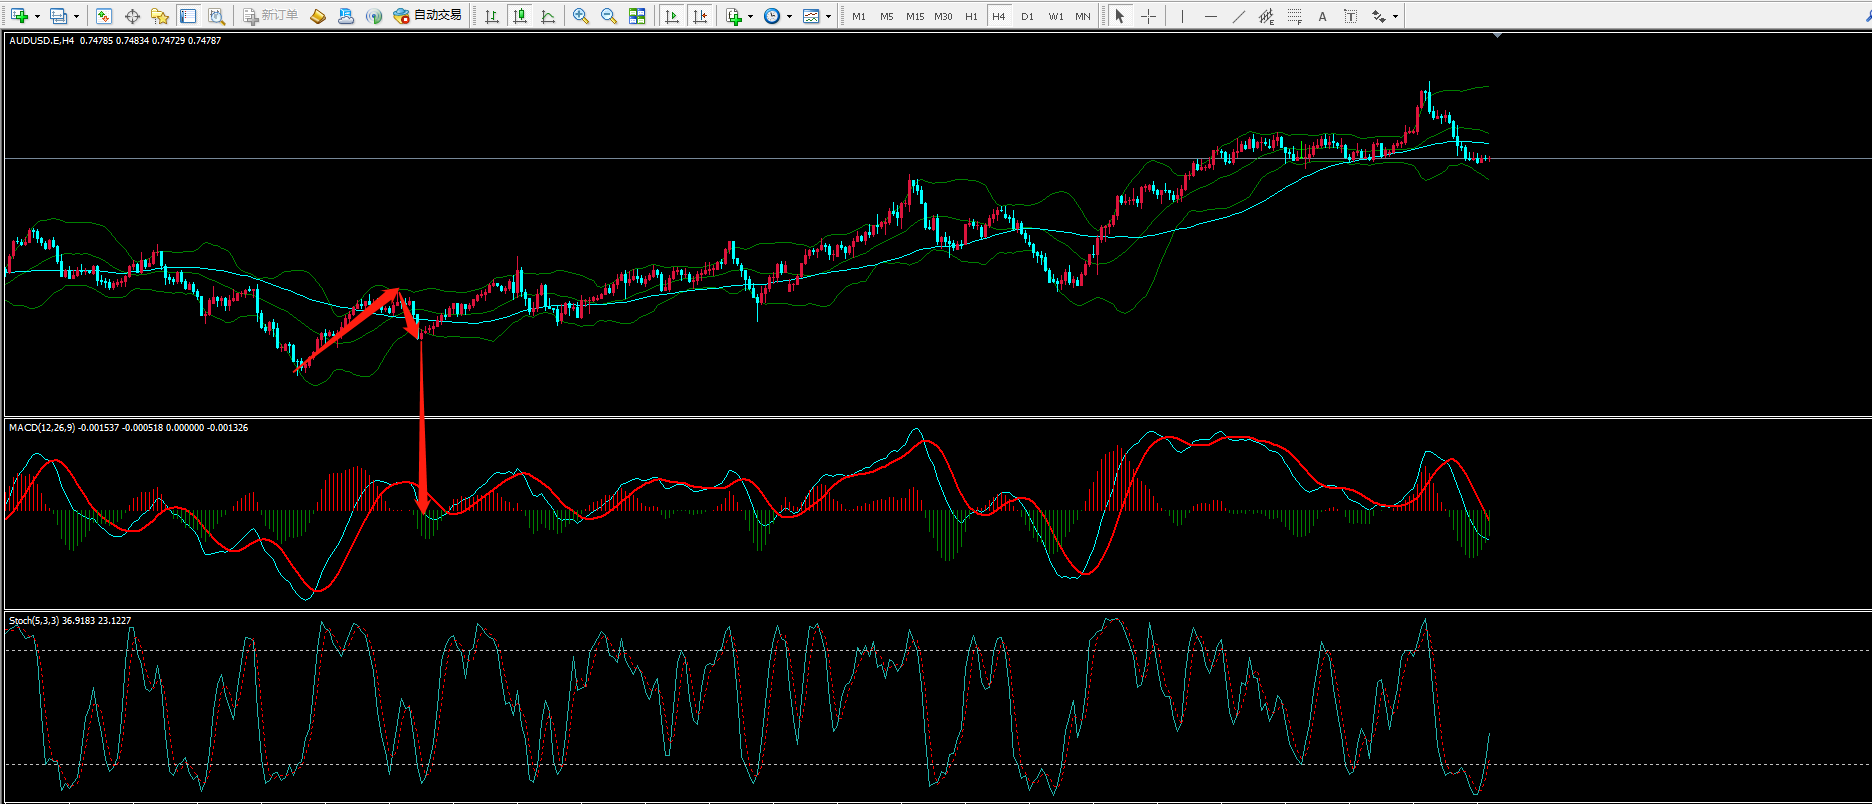The width and height of the screenshot is (1872, 804).
Task: Open the Data Window panel icon
Action: point(132,16)
